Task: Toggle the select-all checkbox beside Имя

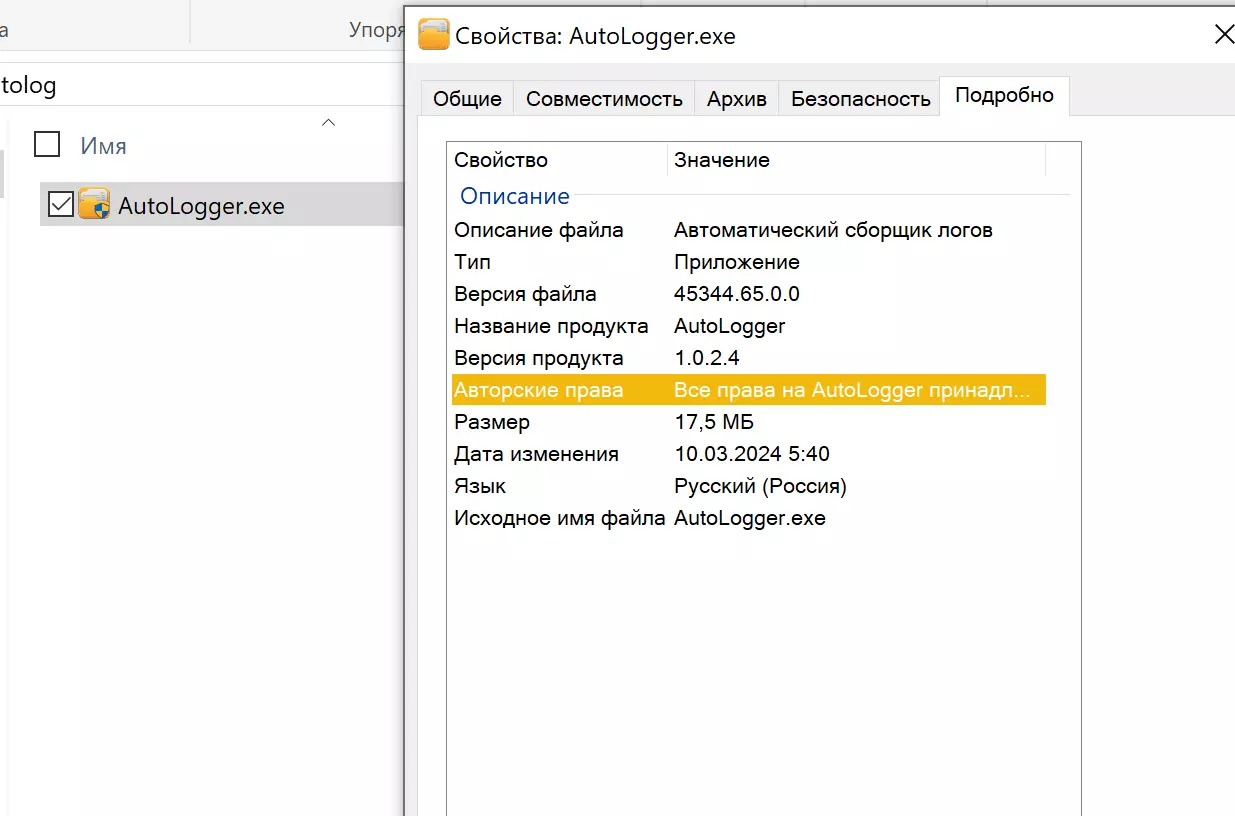Action: 47,145
